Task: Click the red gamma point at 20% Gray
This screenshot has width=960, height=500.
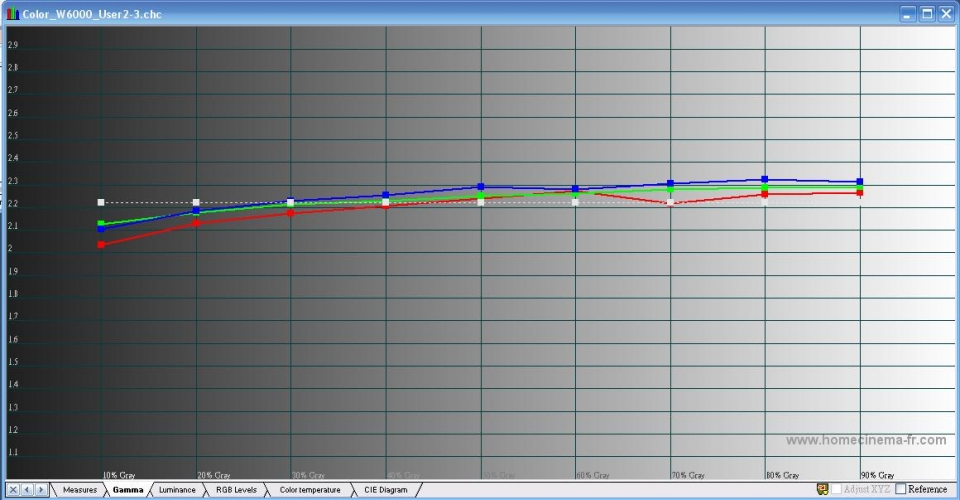Action: tap(197, 223)
